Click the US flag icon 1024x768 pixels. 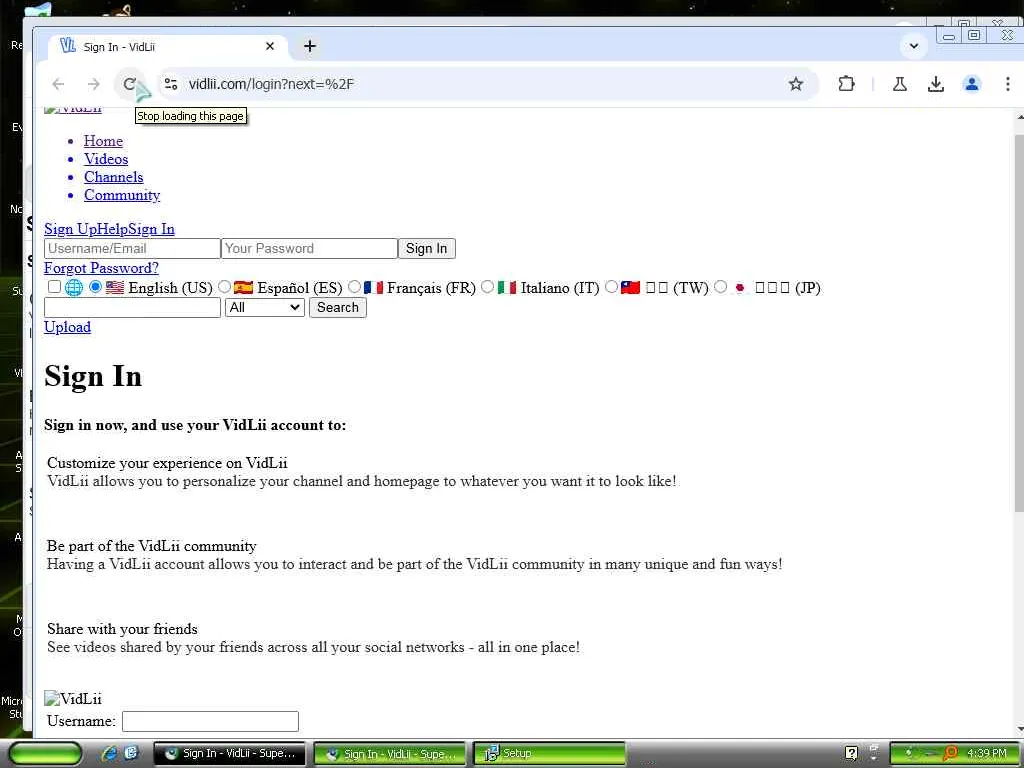pyautogui.click(x=115, y=287)
